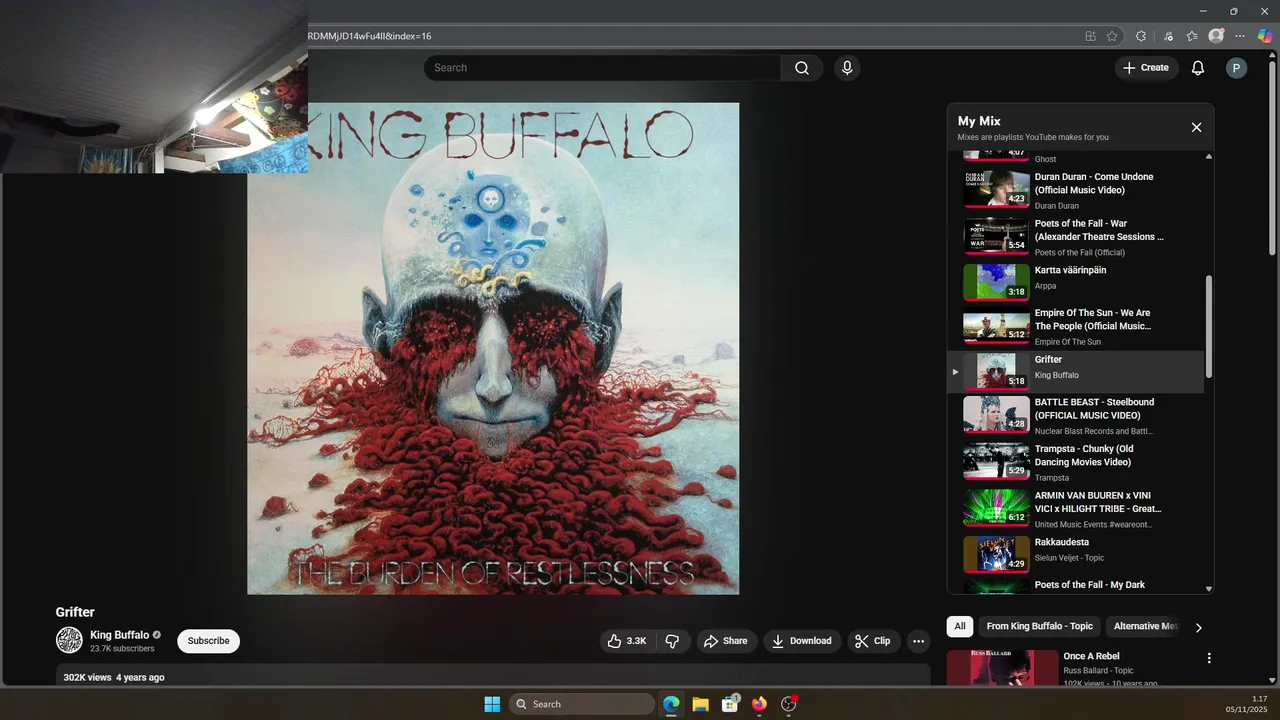
Task: Click the taskbar Search box
Action: click(x=582, y=704)
